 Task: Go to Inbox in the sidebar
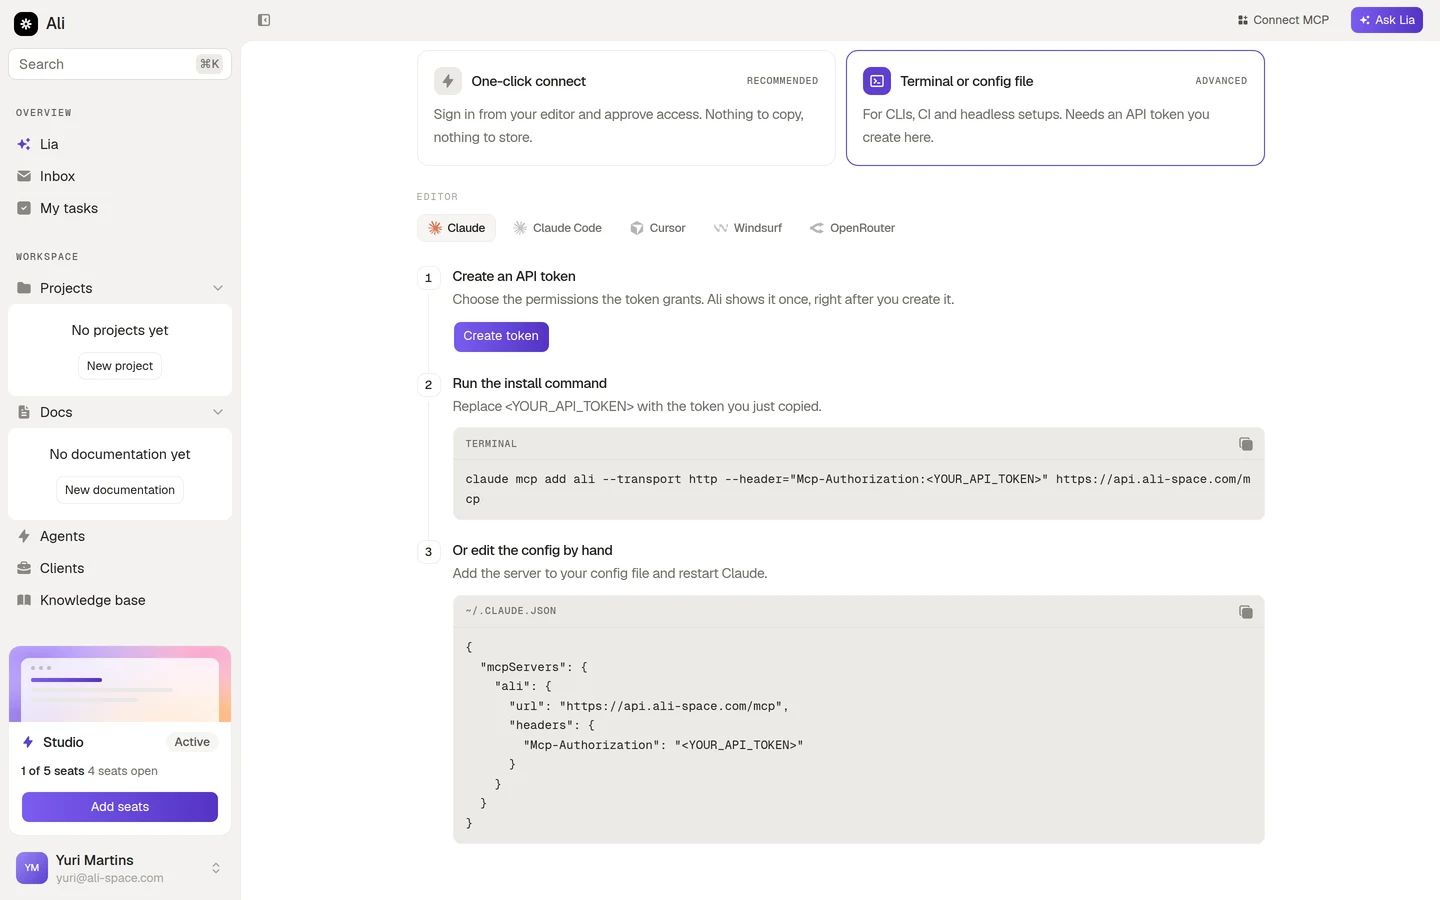point(120,176)
